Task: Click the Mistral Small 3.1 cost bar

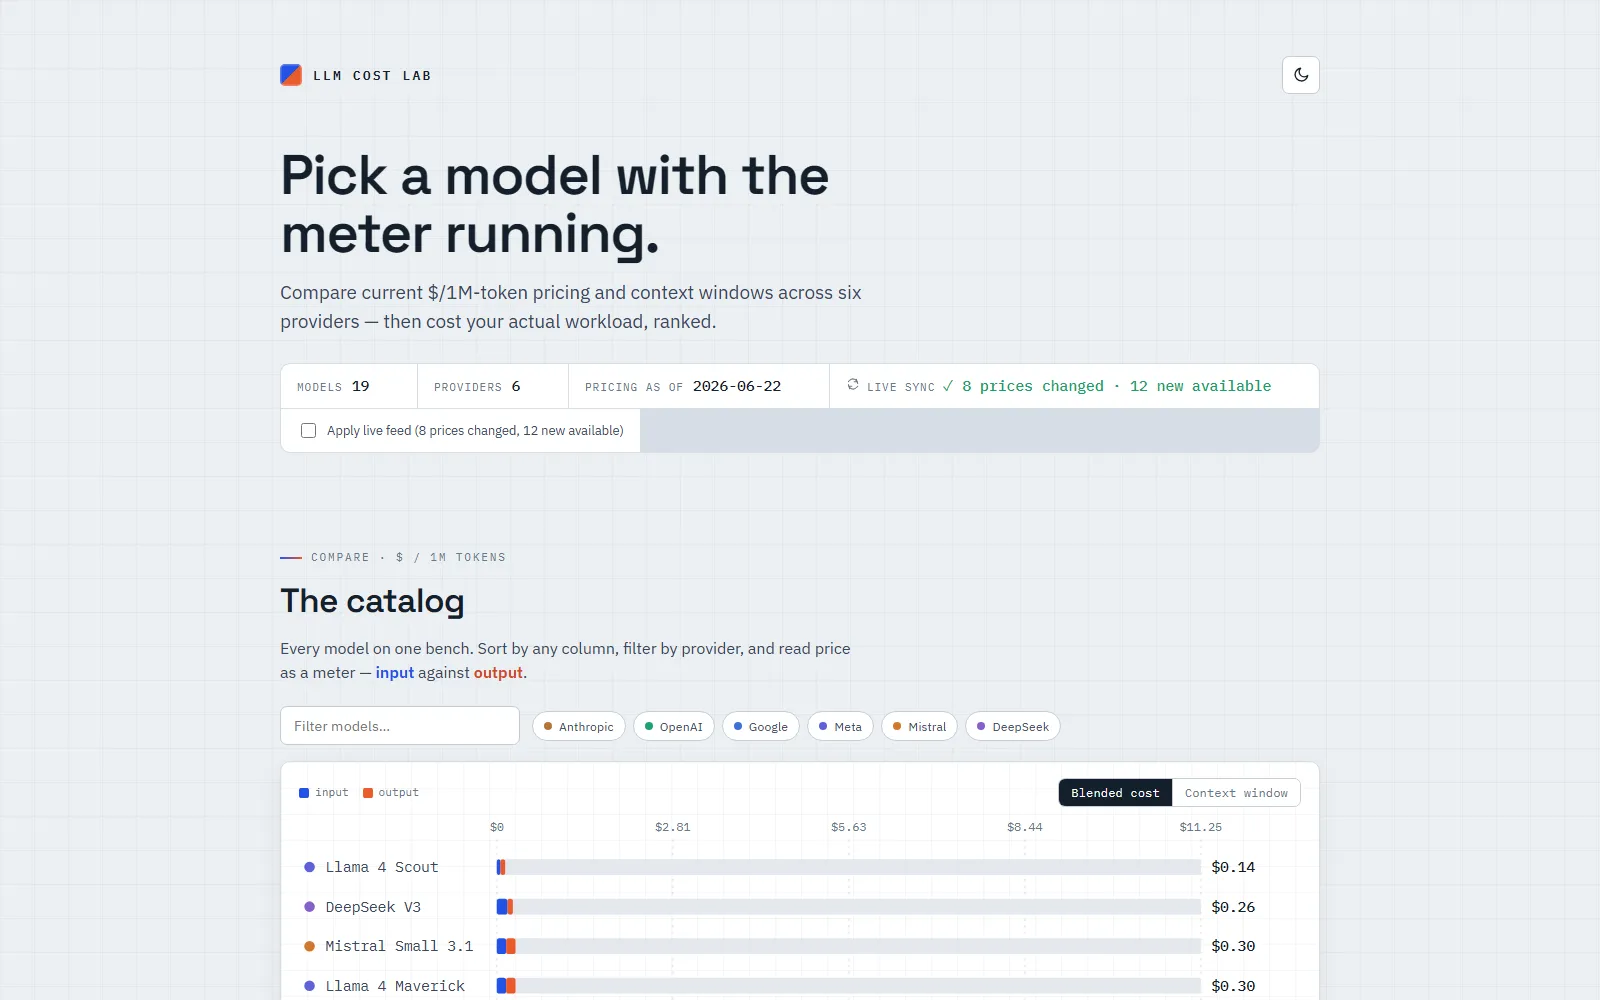Action: [x=848, y=946]
